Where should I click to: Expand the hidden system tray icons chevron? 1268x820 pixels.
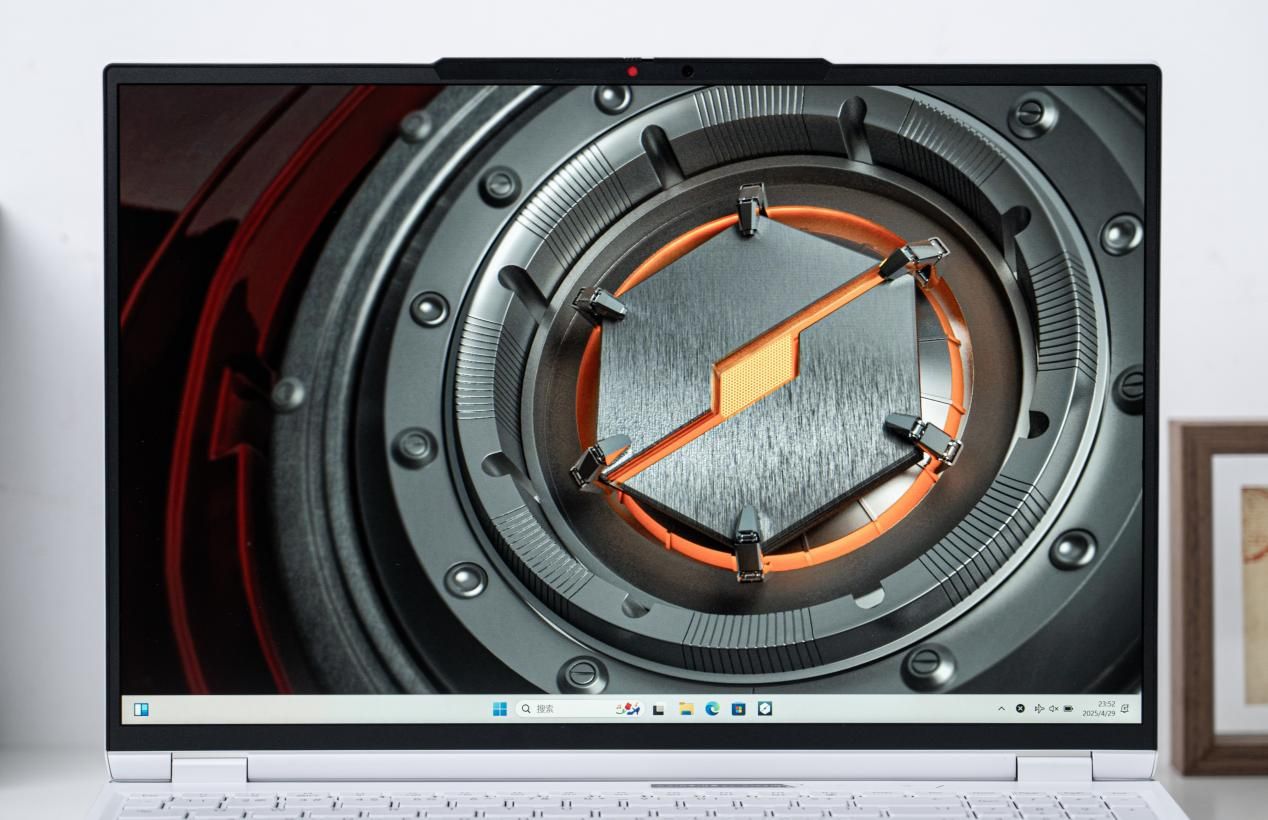[1001, 709]
